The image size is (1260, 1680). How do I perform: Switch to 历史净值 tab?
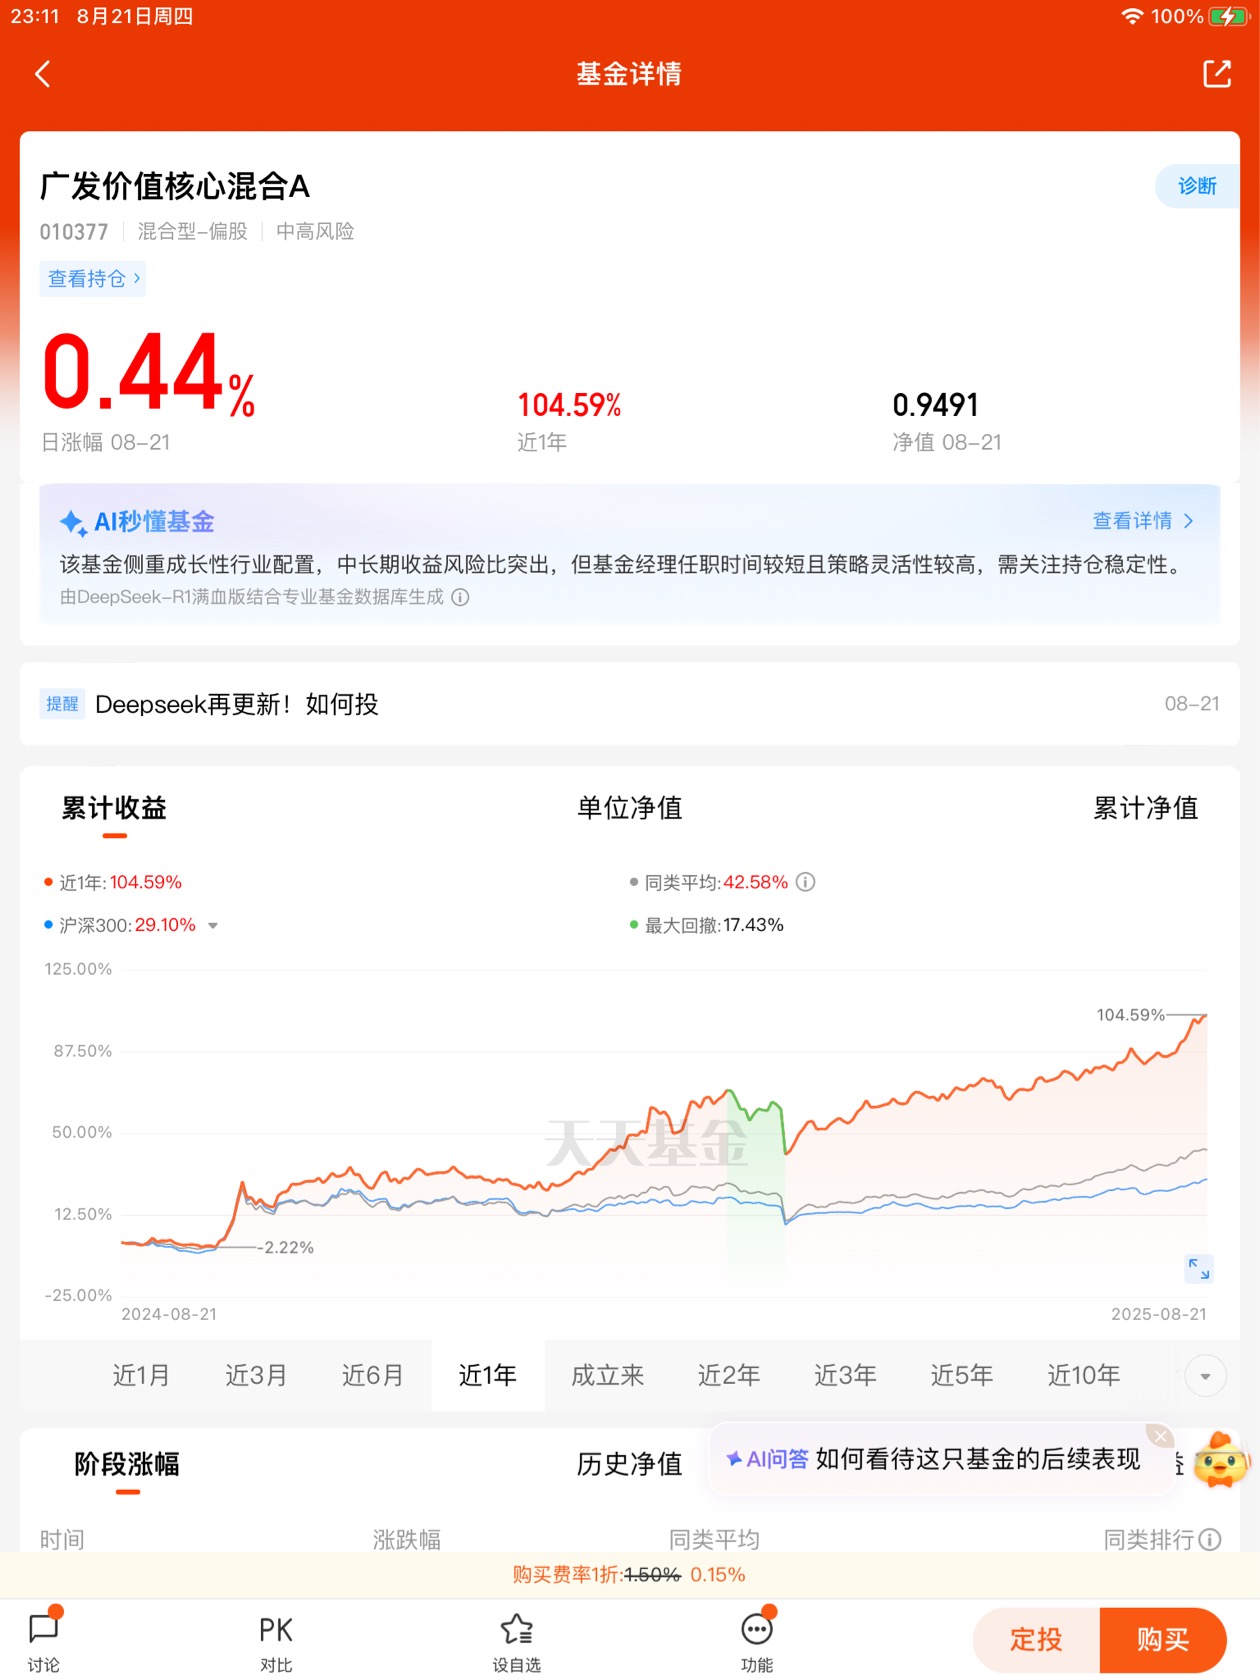tap(629, 1465)
